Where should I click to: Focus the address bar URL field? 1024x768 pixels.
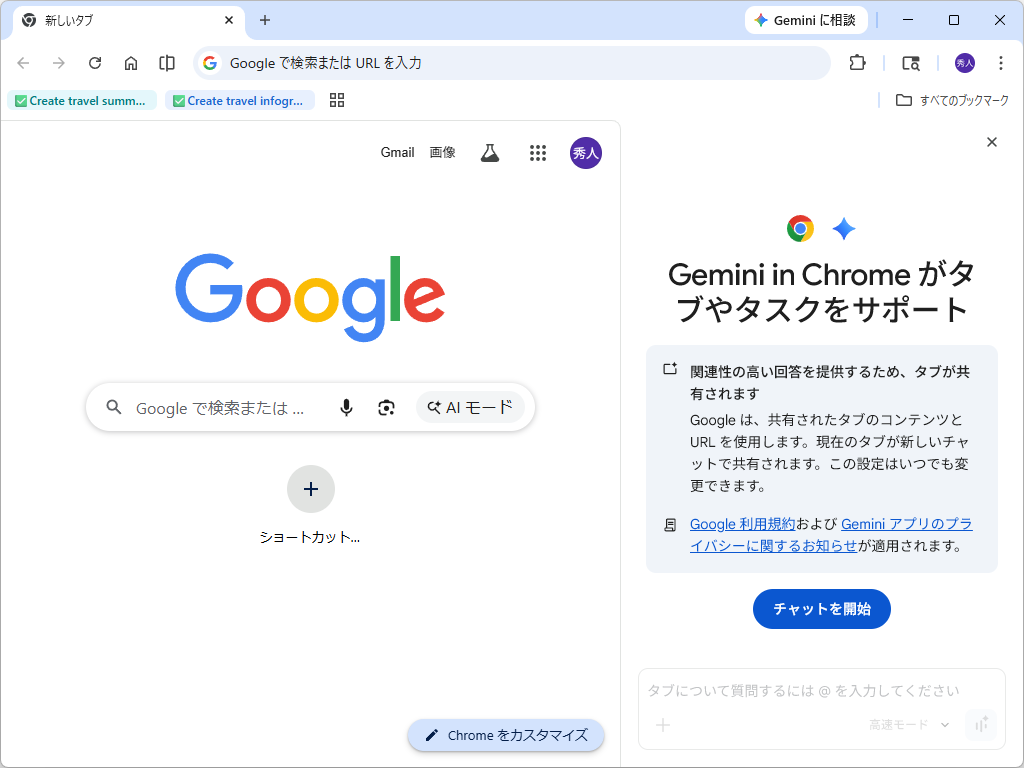pos(513,63)
